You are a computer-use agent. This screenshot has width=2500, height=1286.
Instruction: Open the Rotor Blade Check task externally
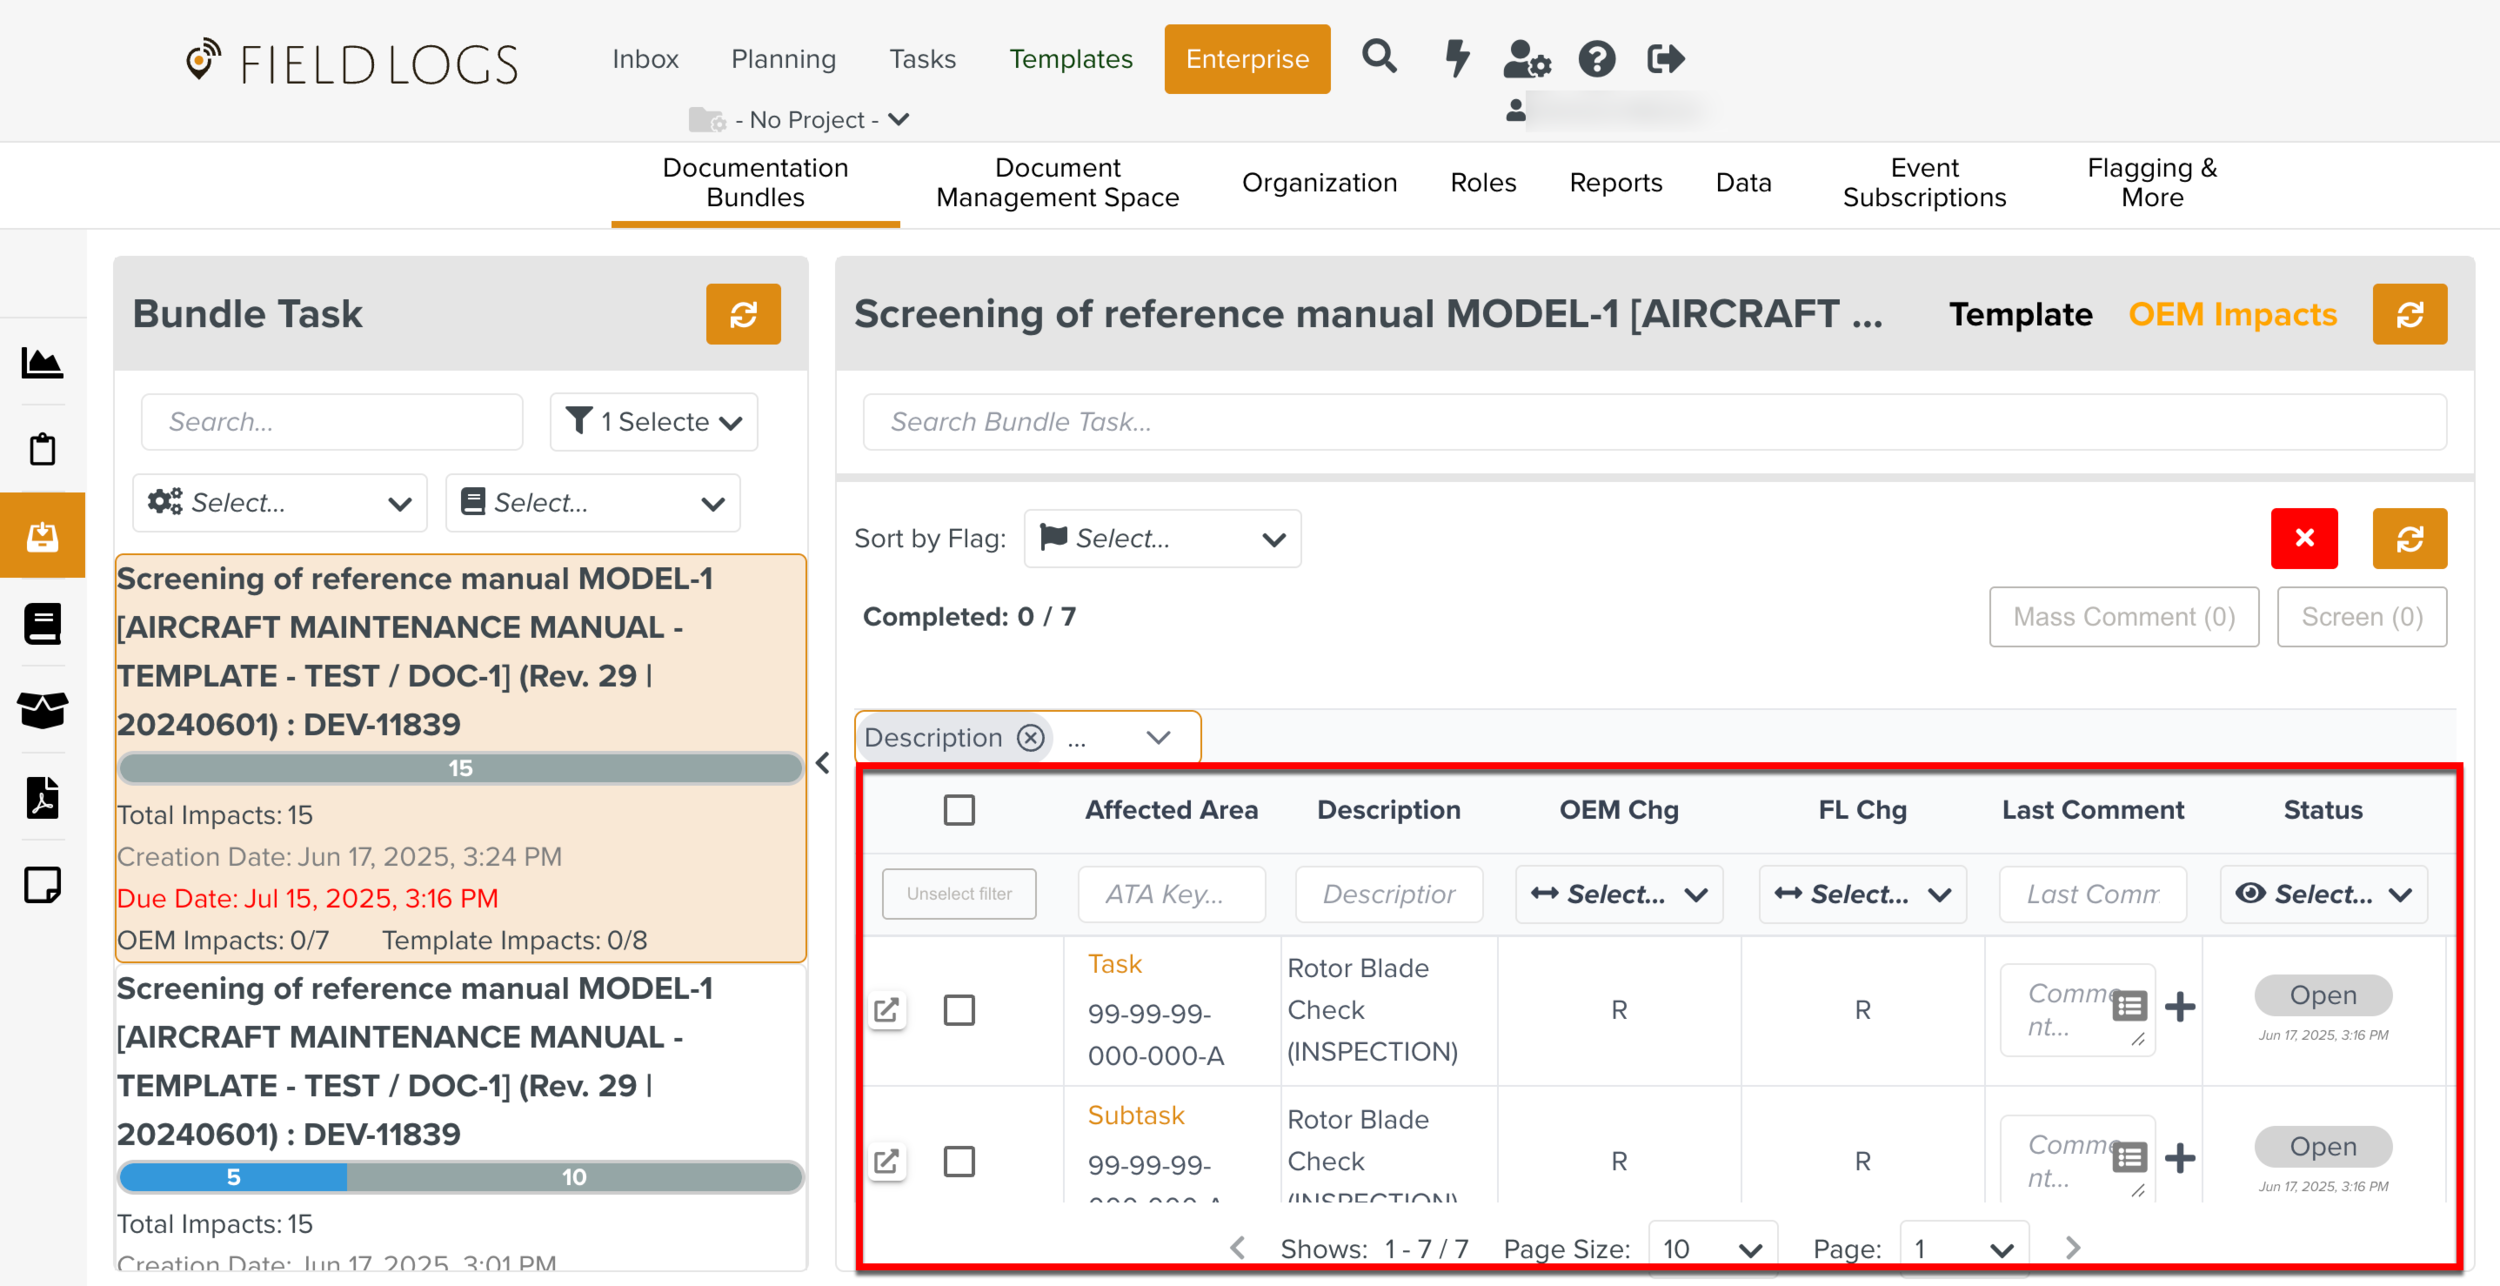pyautogui.click(x=886, y=1010)
